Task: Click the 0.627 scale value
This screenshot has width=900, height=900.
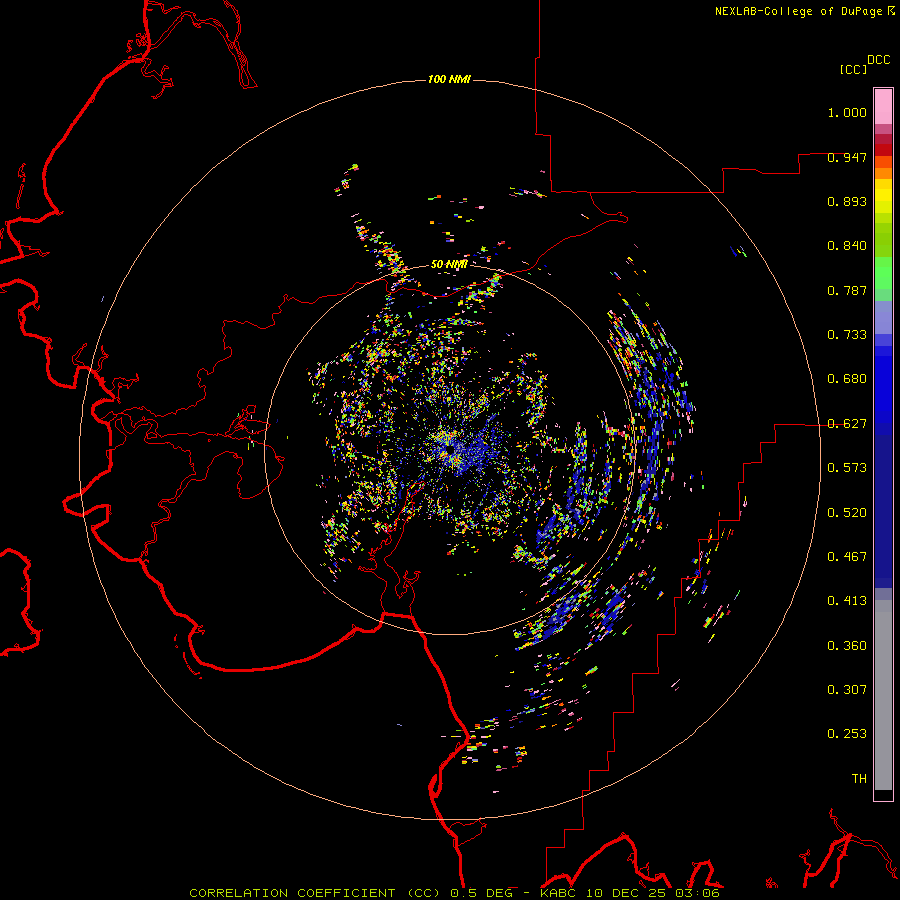Action: point(847,424)
